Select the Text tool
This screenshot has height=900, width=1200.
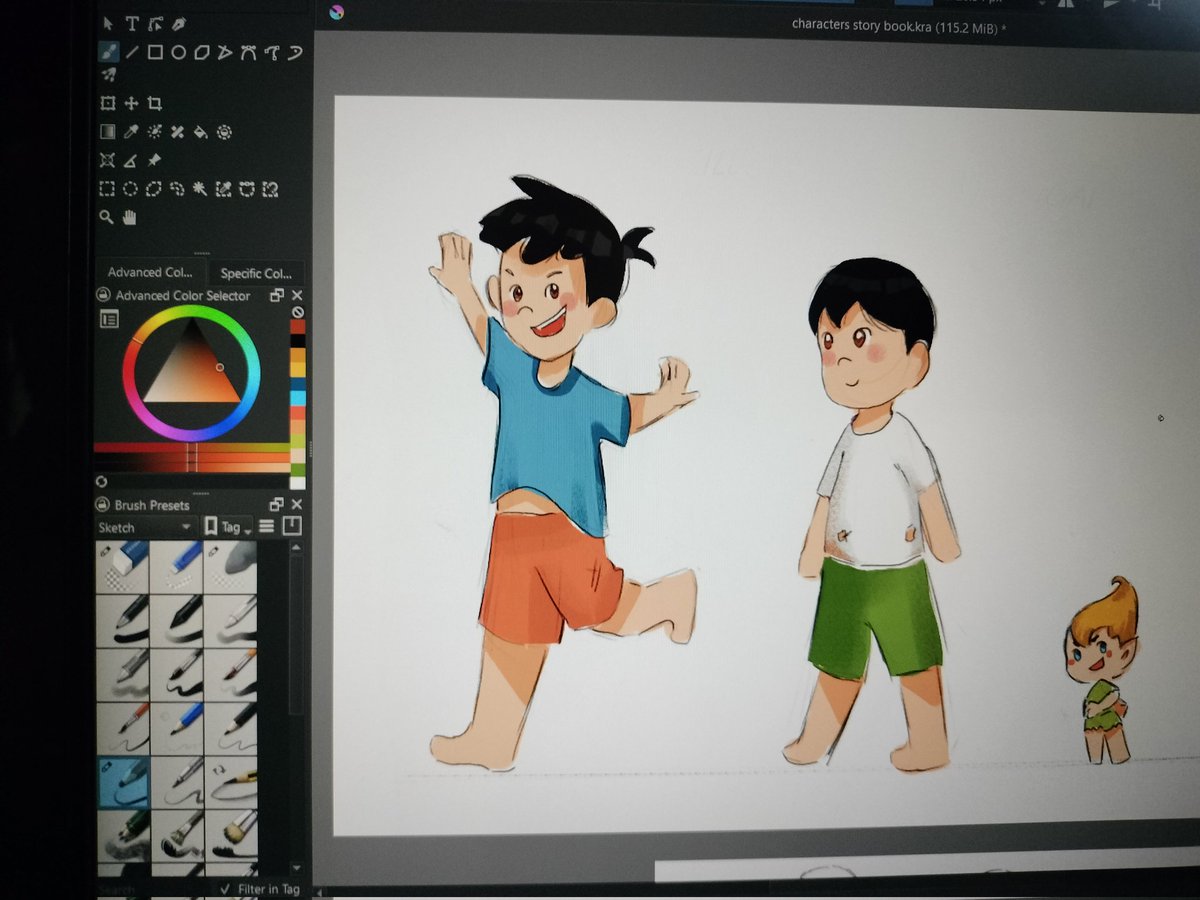click(x=133, y=23)
